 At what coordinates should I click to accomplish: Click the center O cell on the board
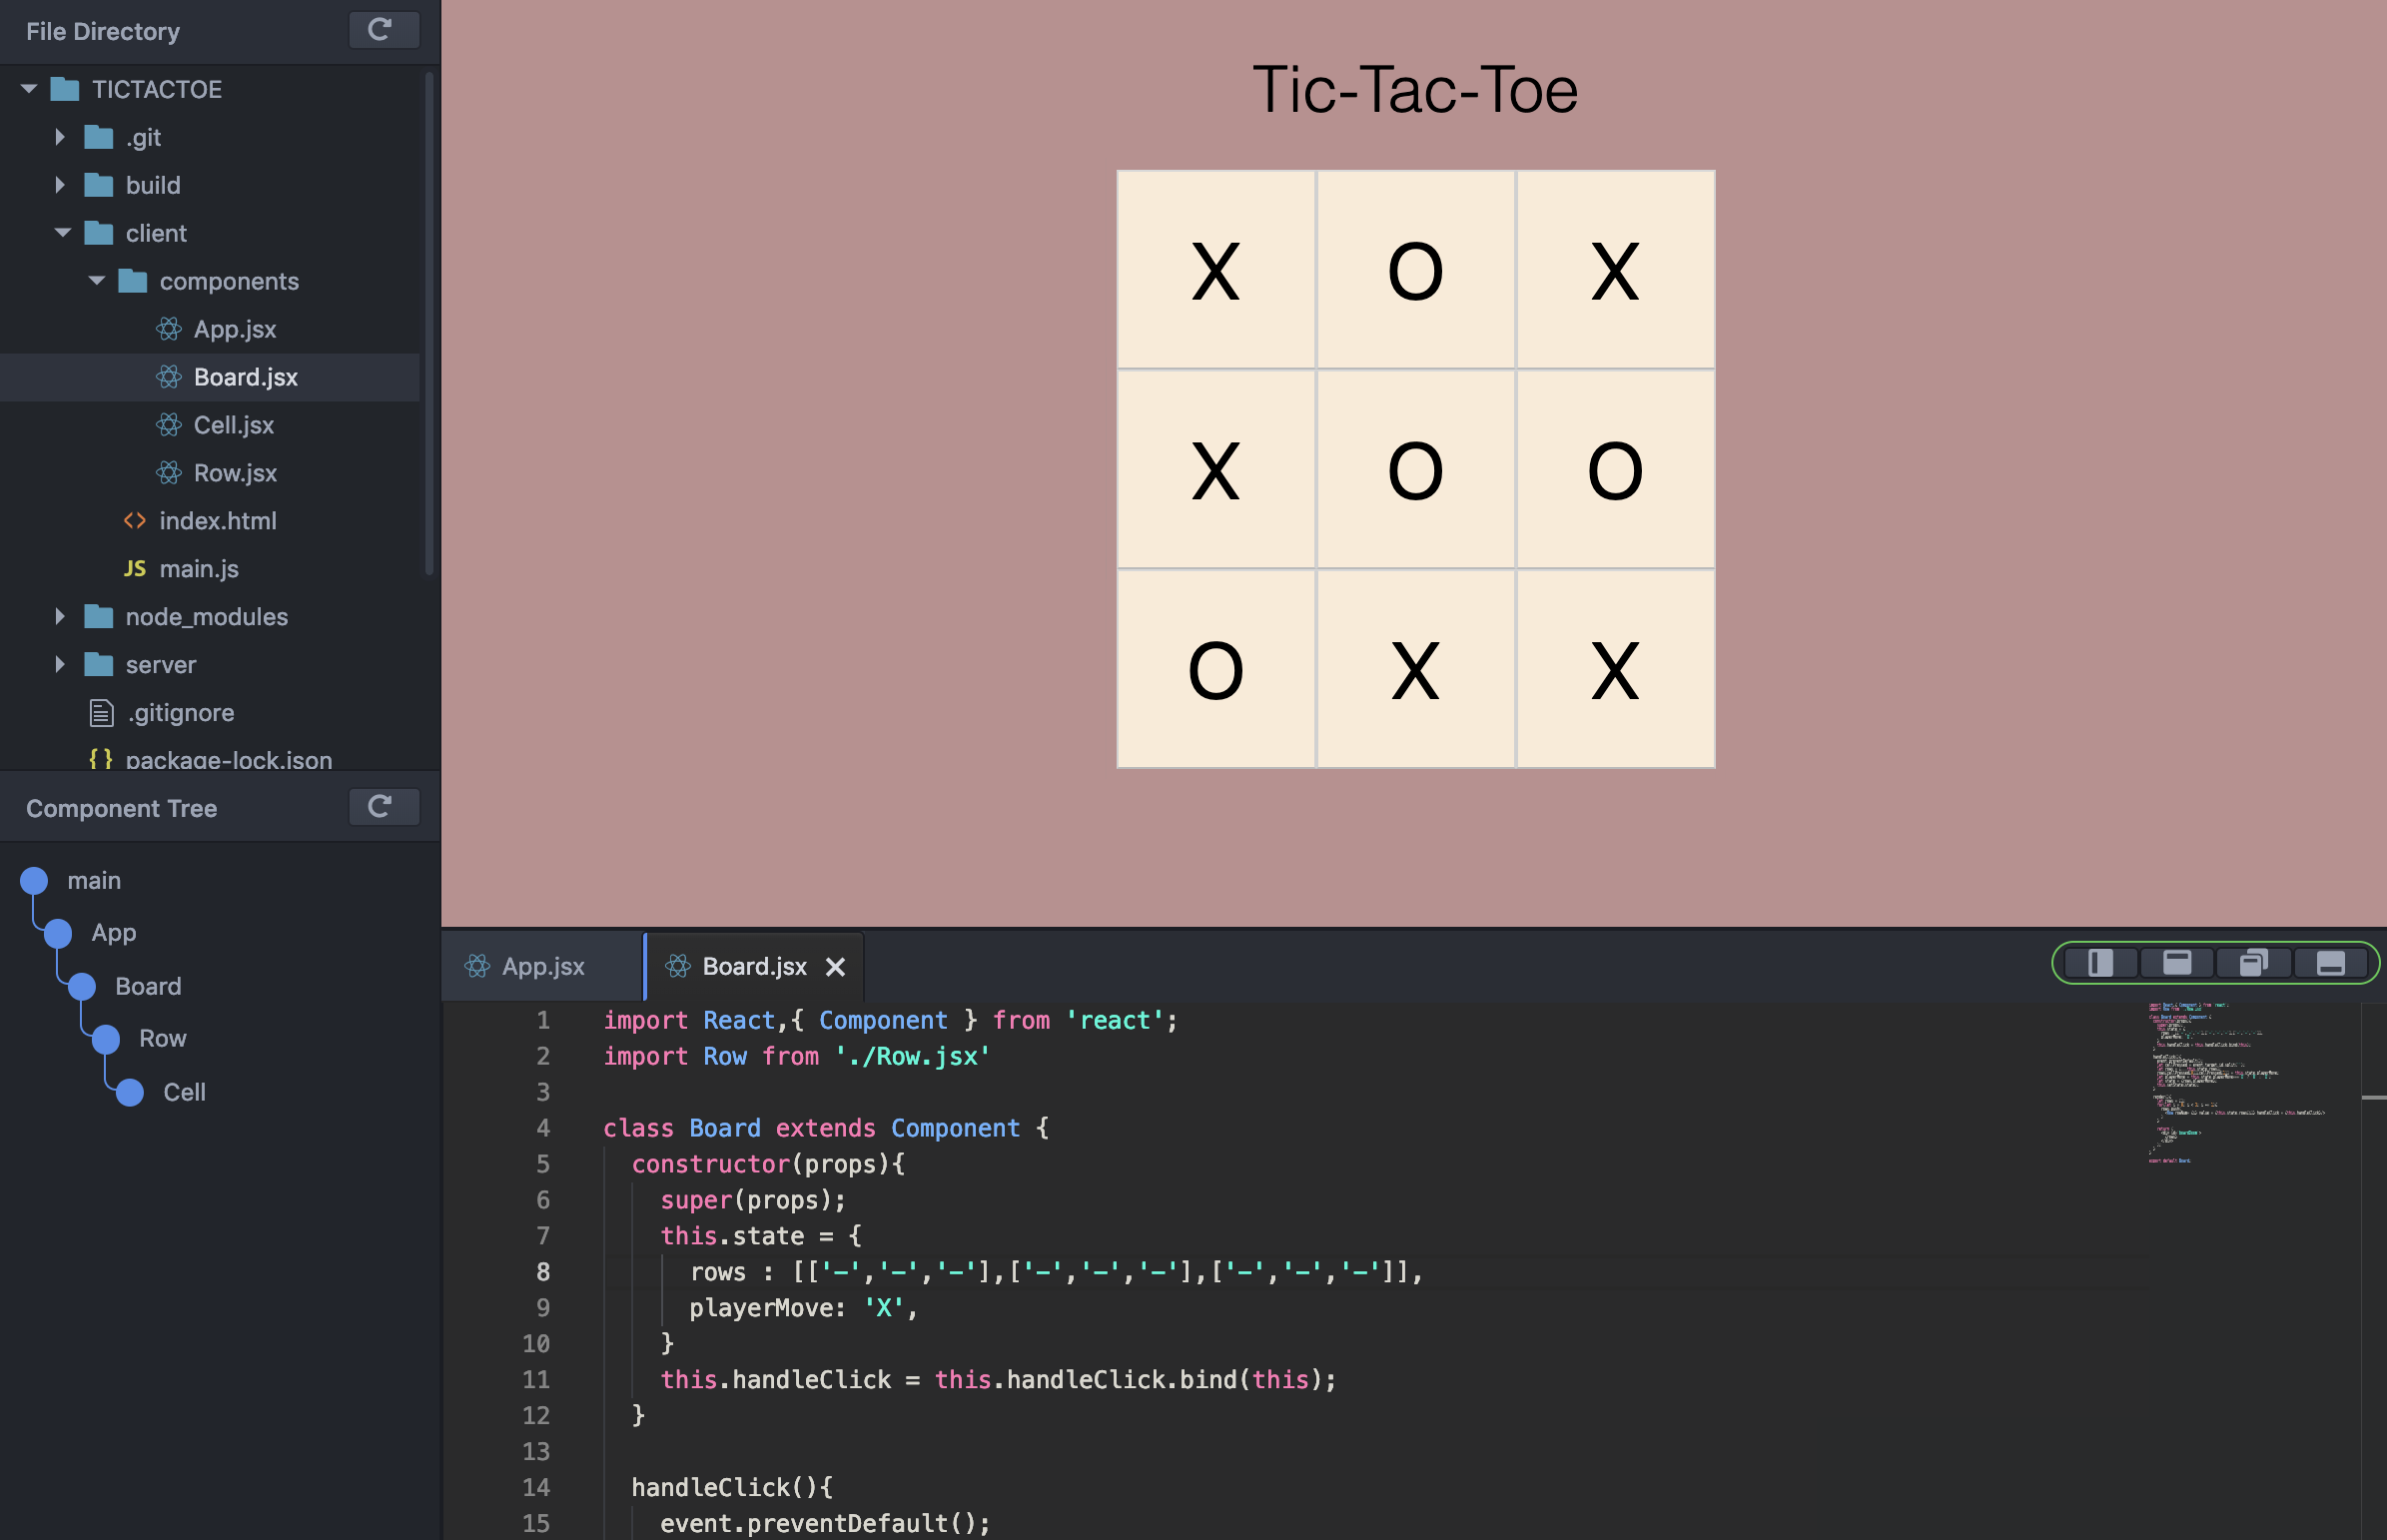(x=1414, y=470)
